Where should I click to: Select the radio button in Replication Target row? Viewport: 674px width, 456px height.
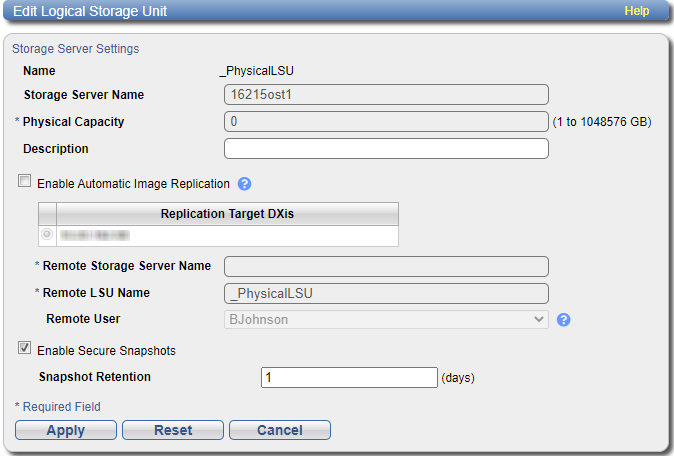[x=47, y=235]
